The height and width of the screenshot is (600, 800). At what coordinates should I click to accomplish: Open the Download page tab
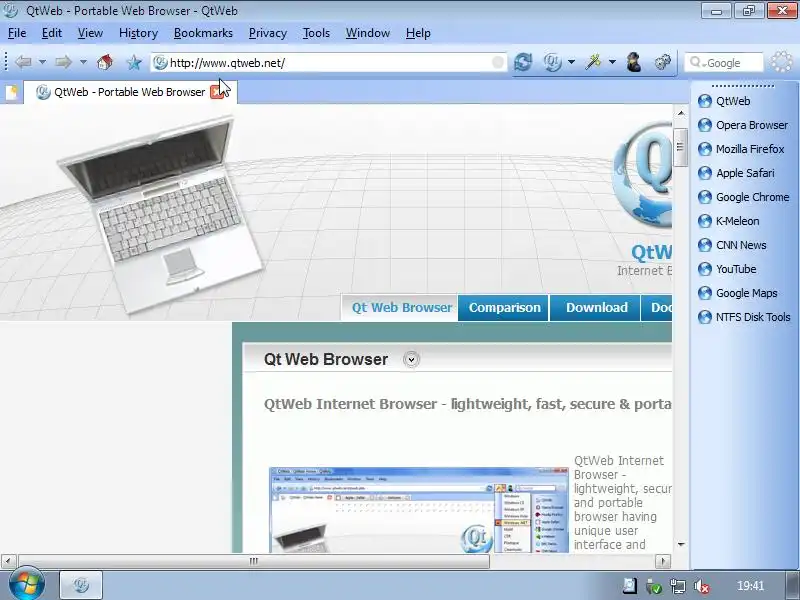coord(596,308)
